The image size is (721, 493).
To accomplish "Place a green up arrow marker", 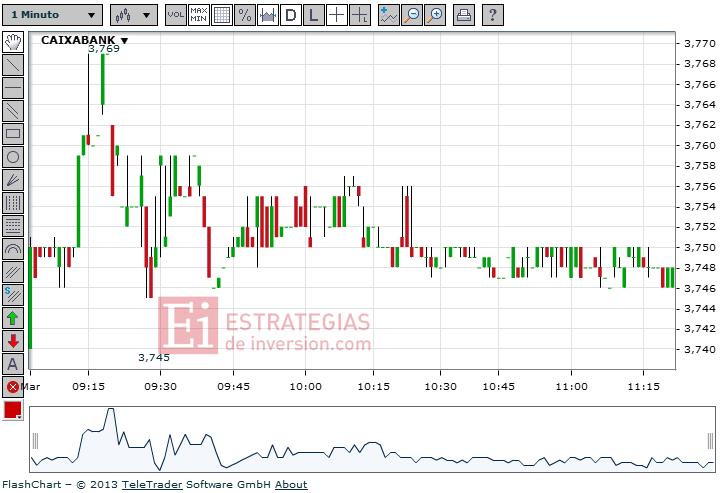I will 13,318.
